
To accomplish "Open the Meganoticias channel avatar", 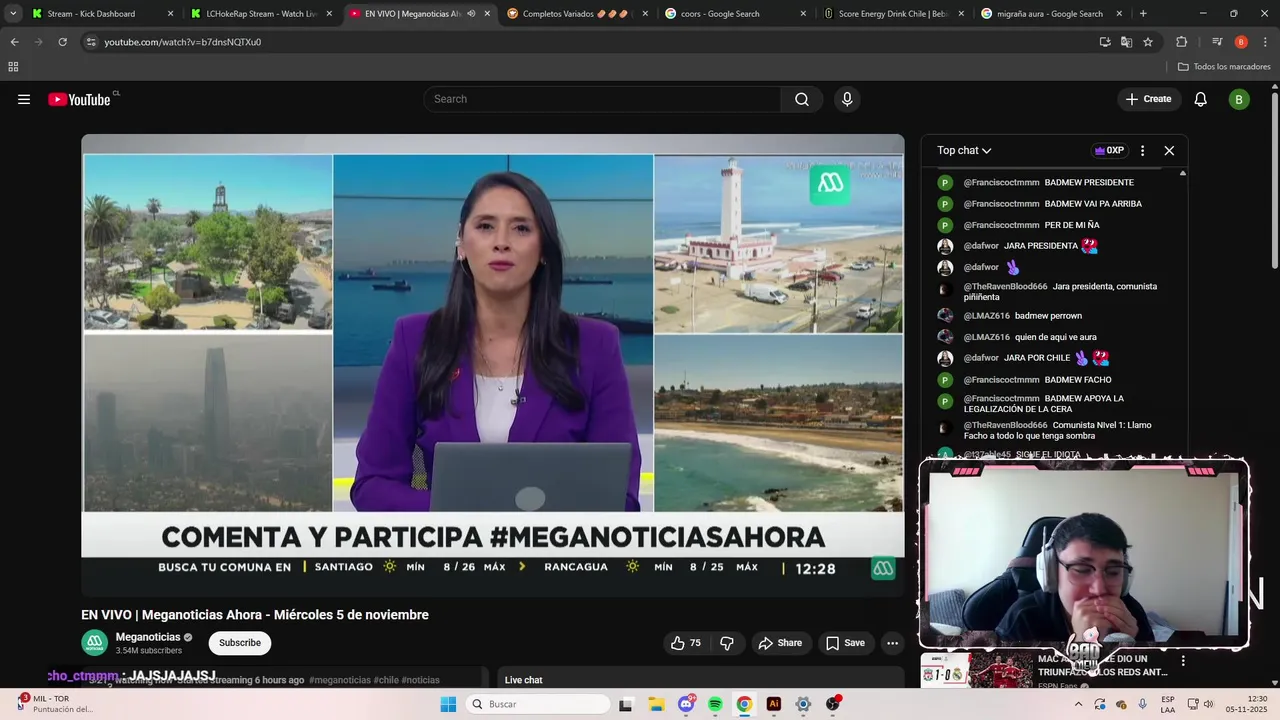I will [95, 643].
